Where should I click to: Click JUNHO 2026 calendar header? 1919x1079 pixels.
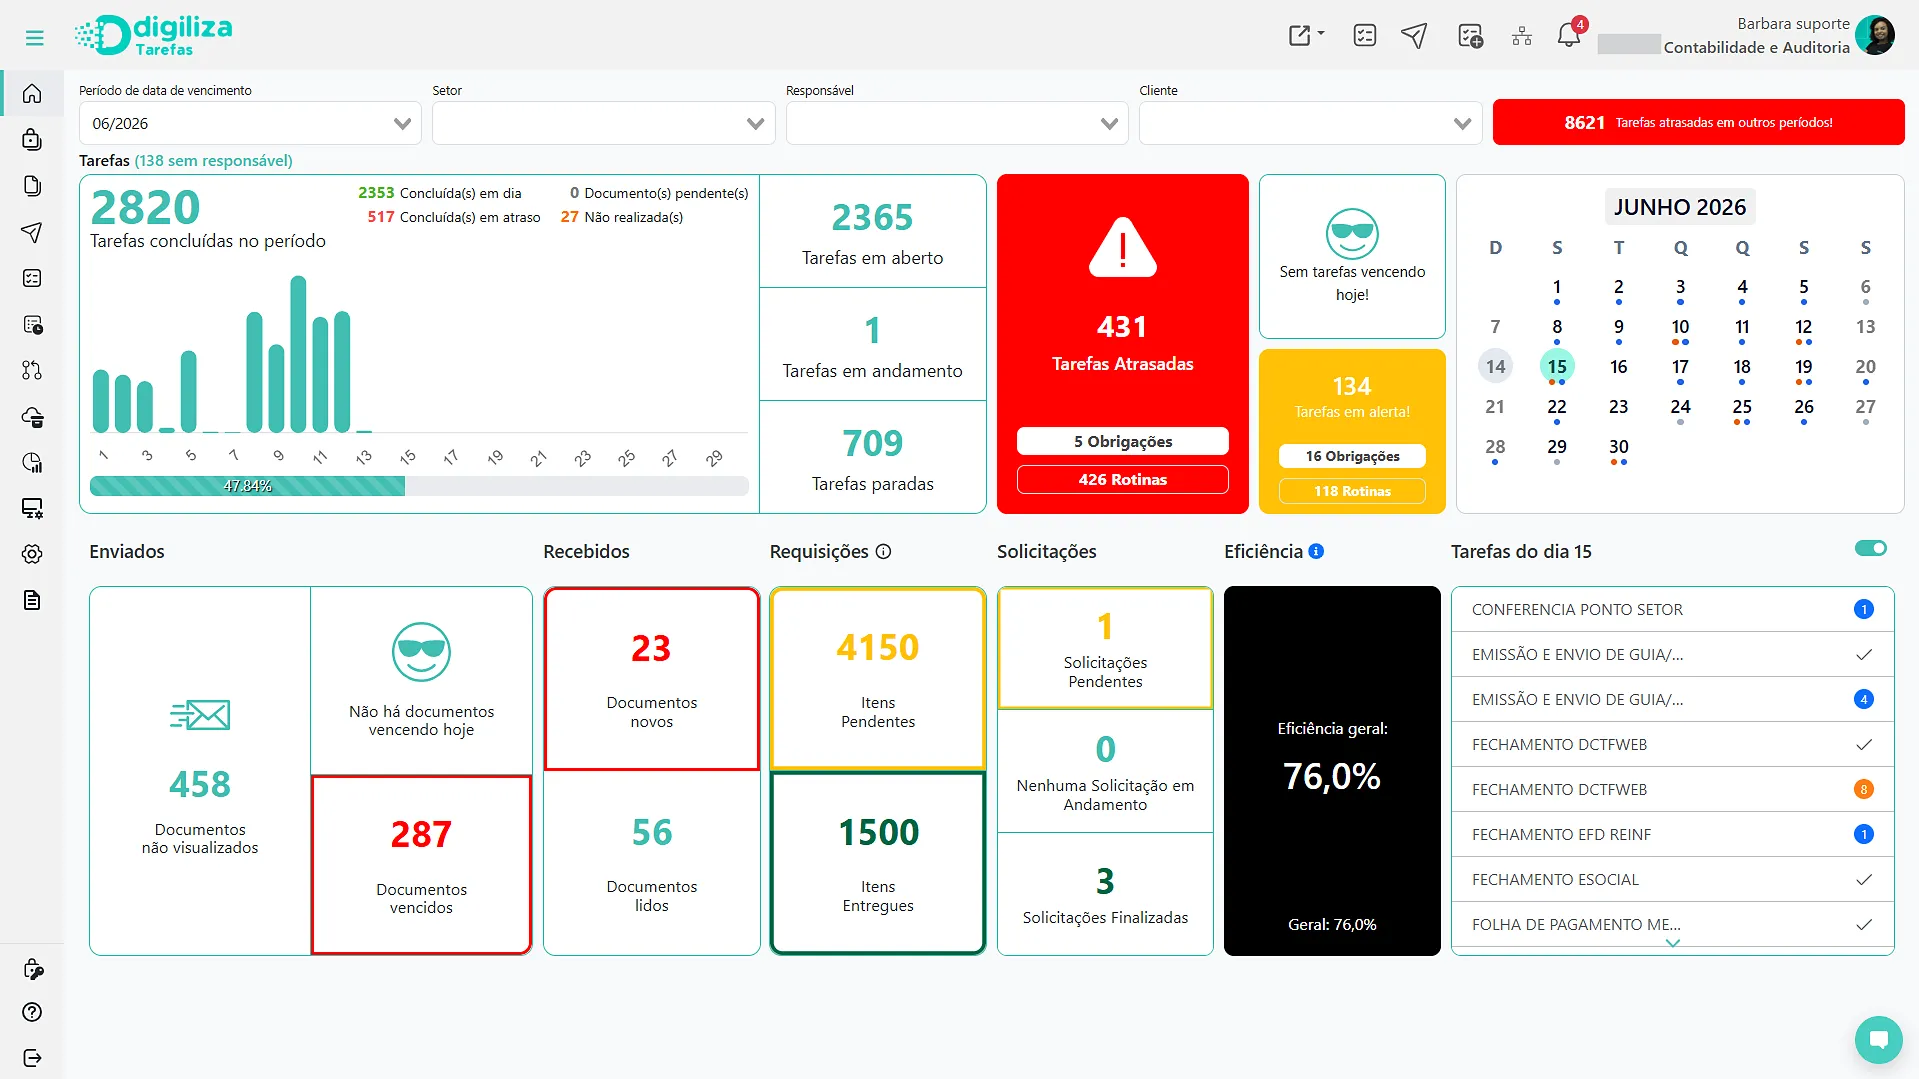point(1679,207)
